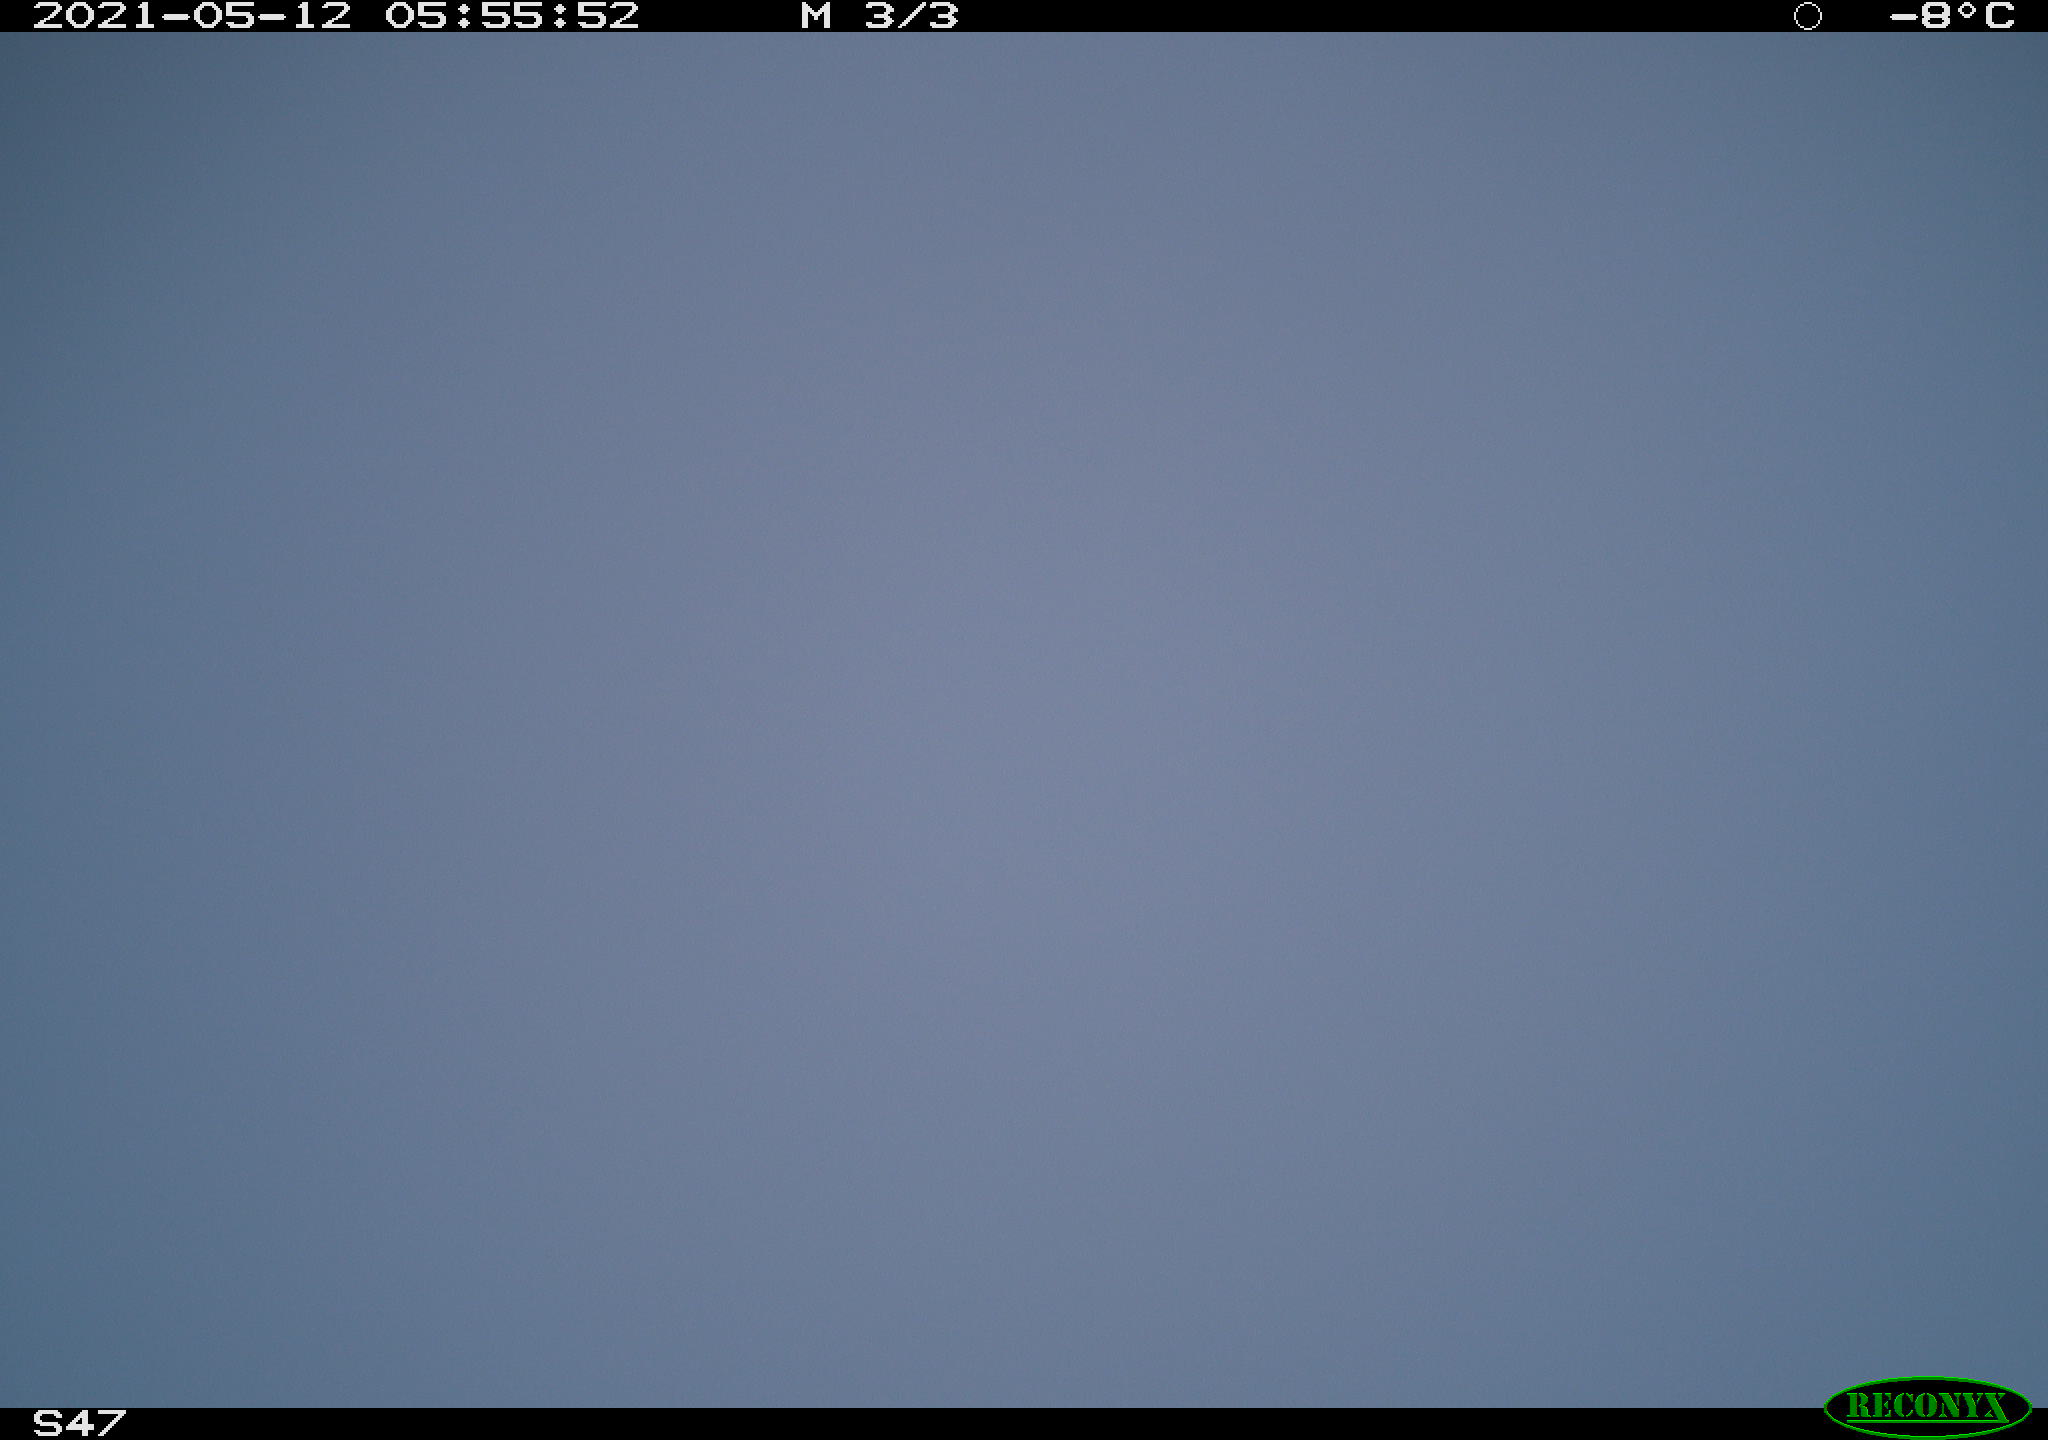This screenshot has height=1440, width=2048.
Task: Click the minus sign before the 8
Action: tap(1904, 17)
